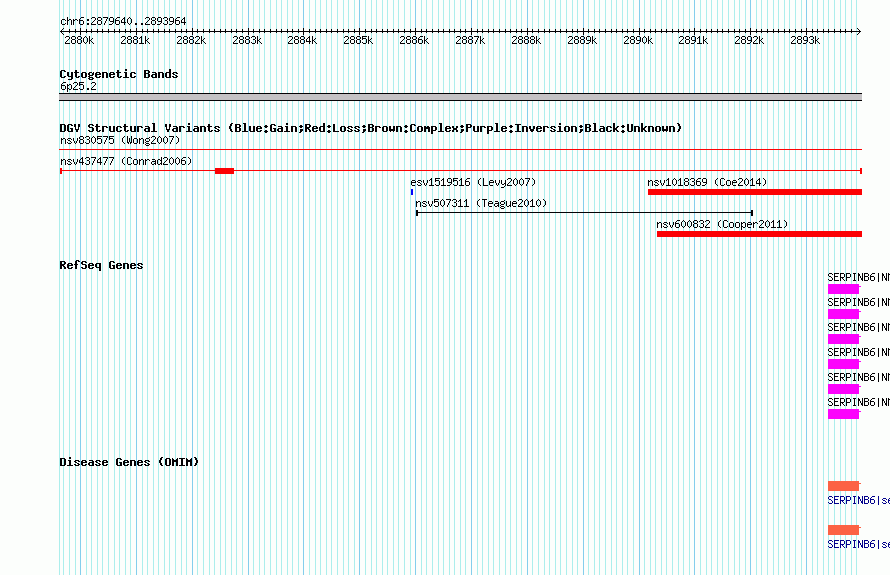Click the thin red nsv830575 variant line
The width and height of the screenshot is (890, 575).
coord(460,150)
